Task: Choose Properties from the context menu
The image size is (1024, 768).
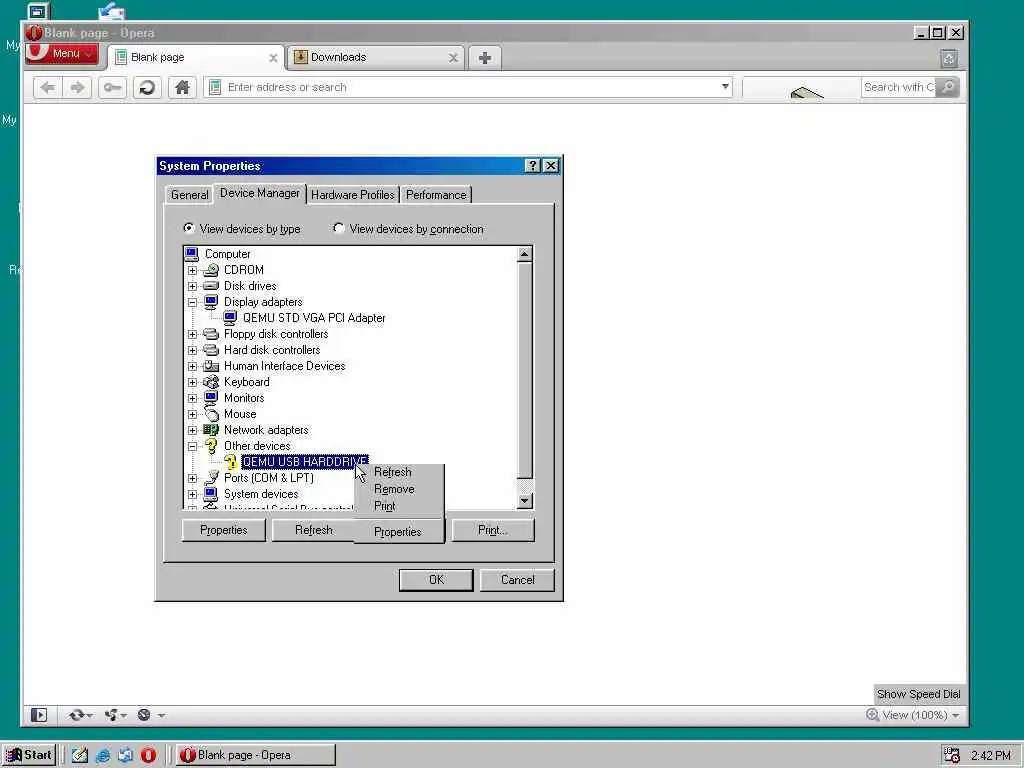Action: point(400,532)
